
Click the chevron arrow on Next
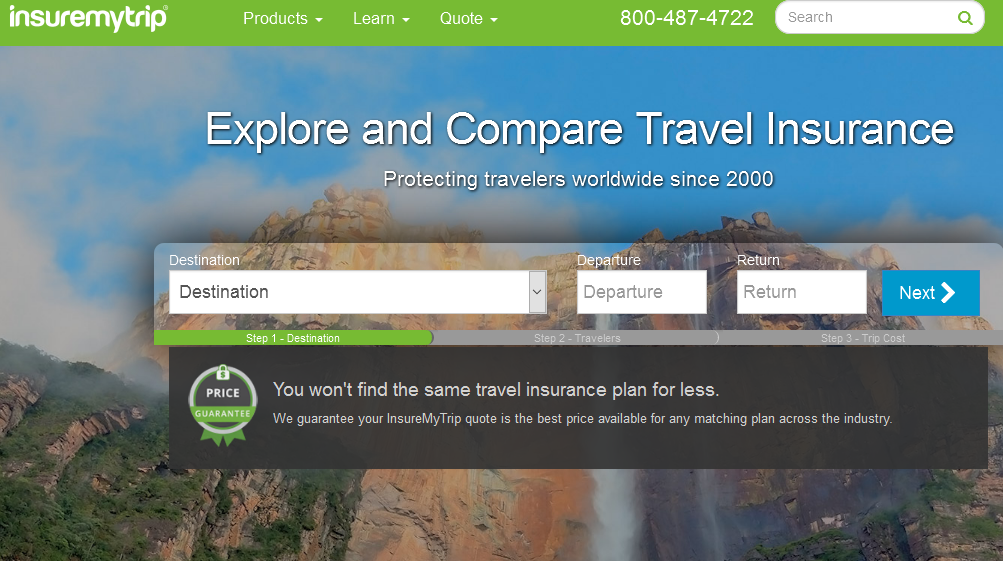coord(948,292)
